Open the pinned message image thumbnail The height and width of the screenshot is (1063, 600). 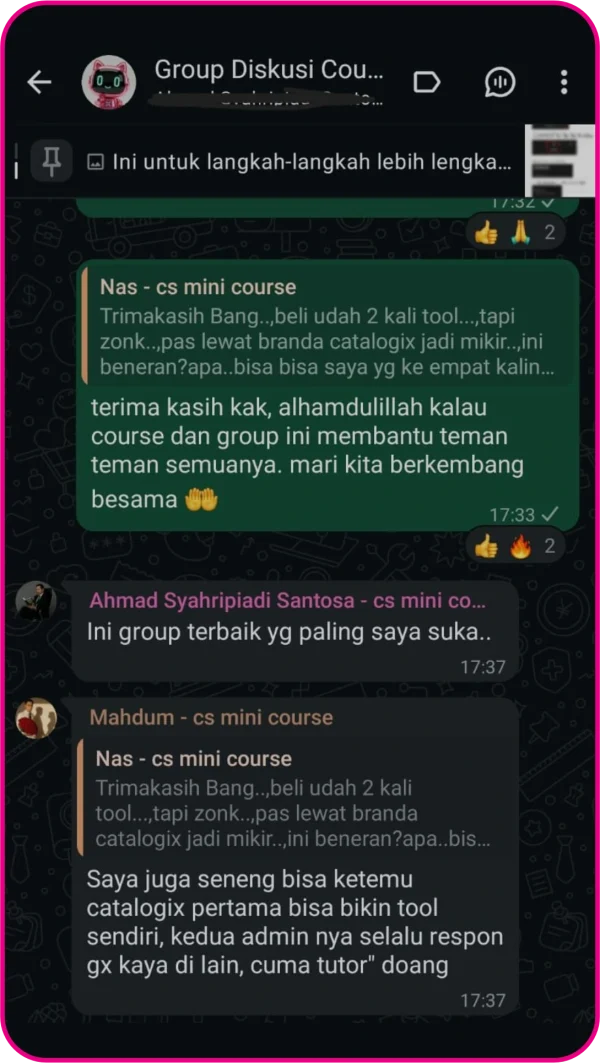tap(559, 161)
